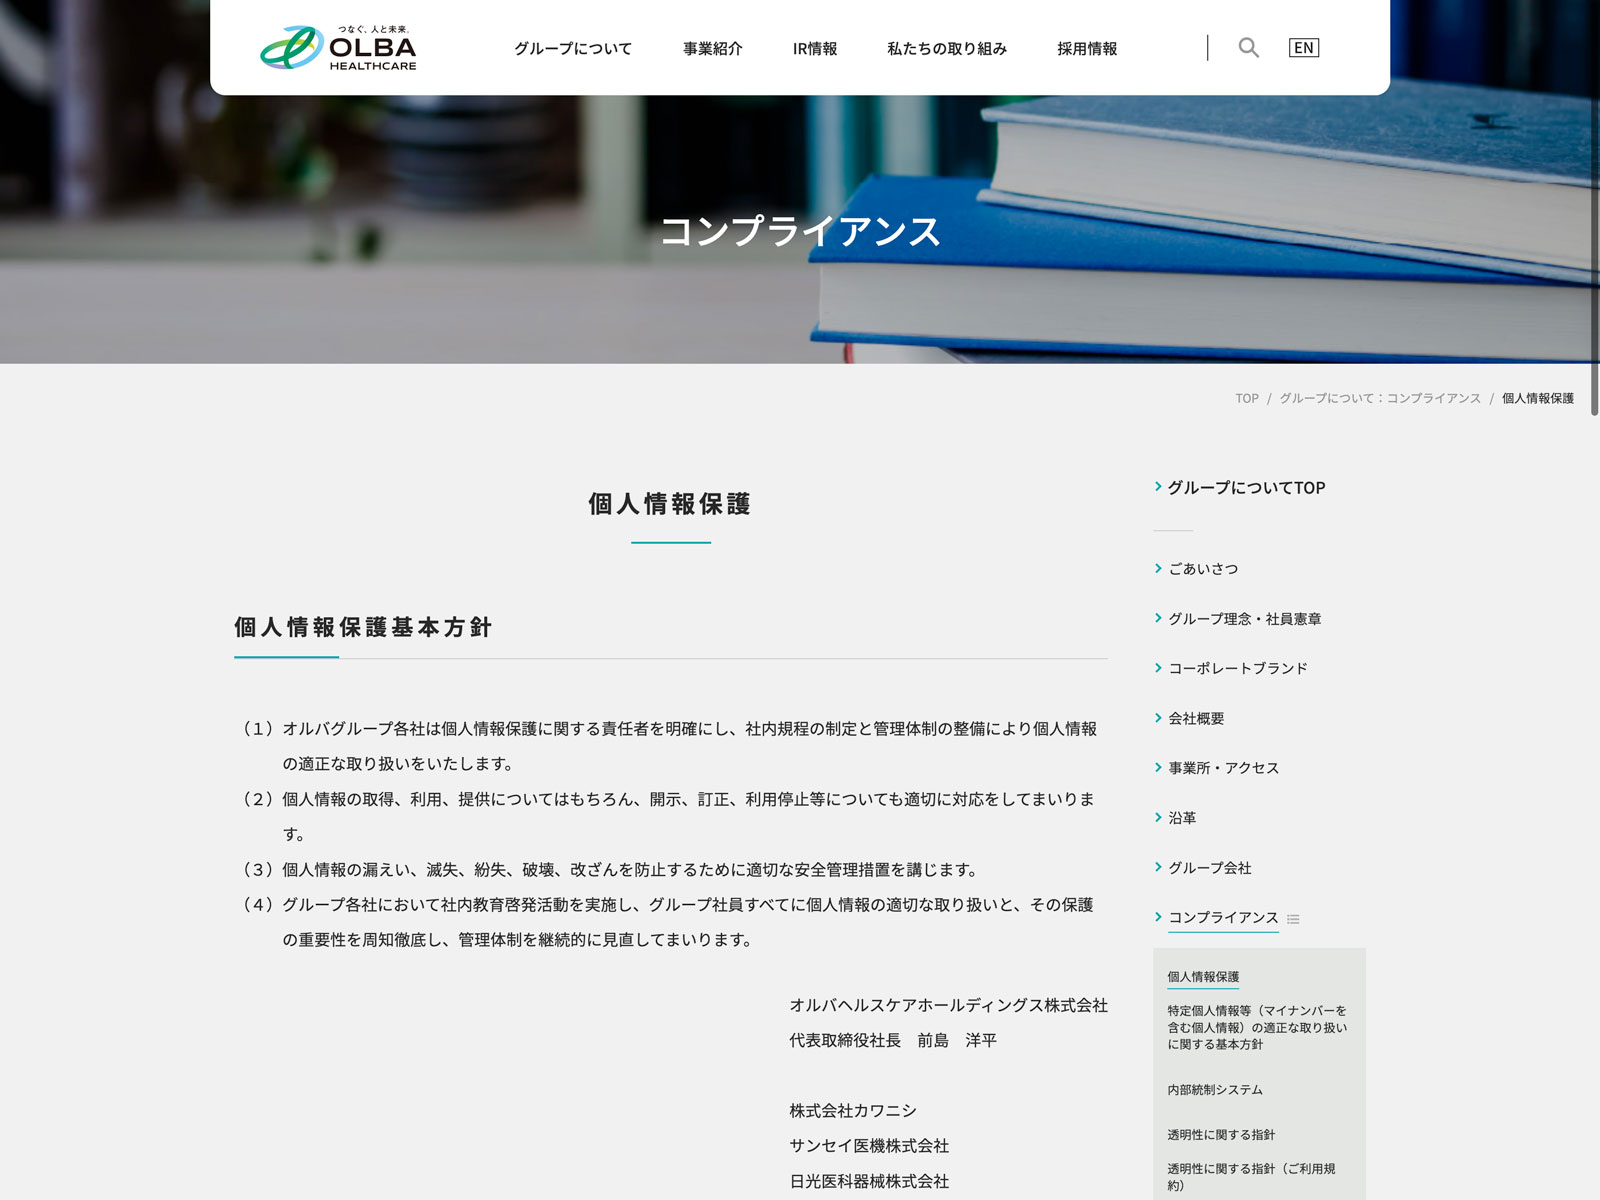Select IR情報 in the navigation bar

pyautogui.click(x=814, y=48)
